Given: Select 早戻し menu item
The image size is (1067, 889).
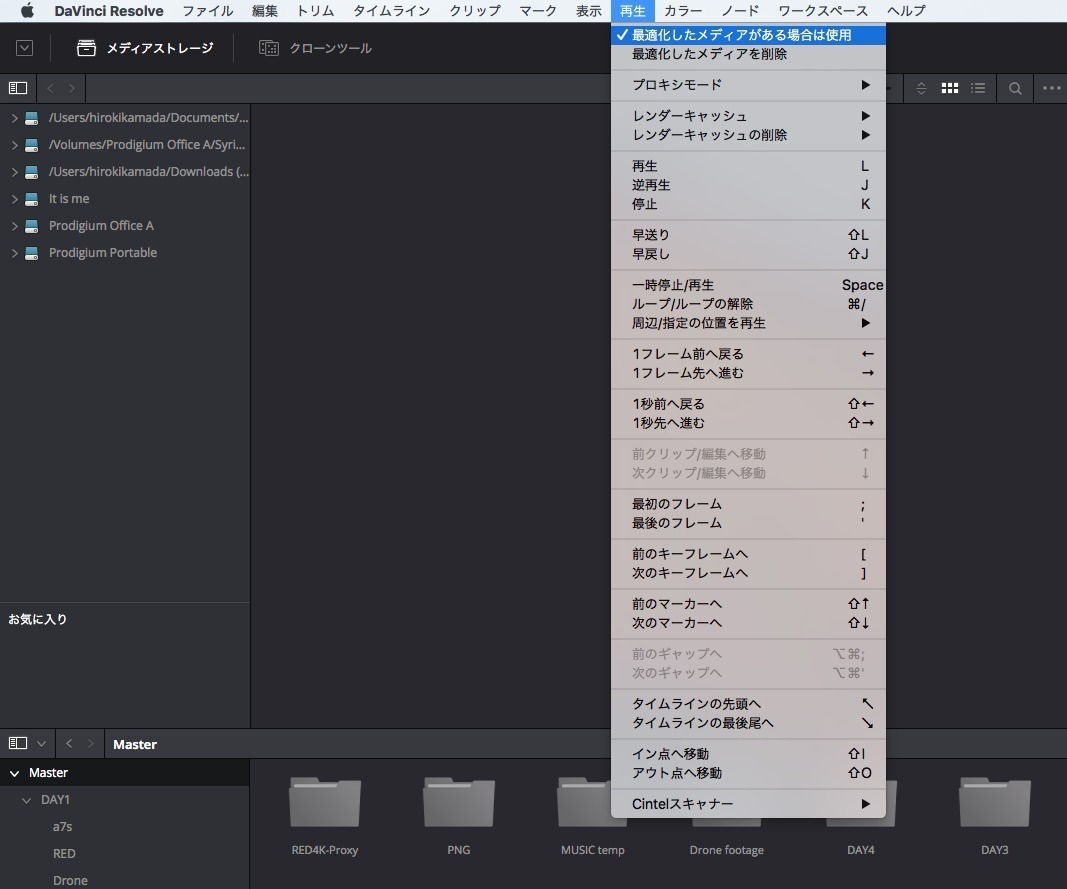Looking at the screenshot, I should coord(749,254).
